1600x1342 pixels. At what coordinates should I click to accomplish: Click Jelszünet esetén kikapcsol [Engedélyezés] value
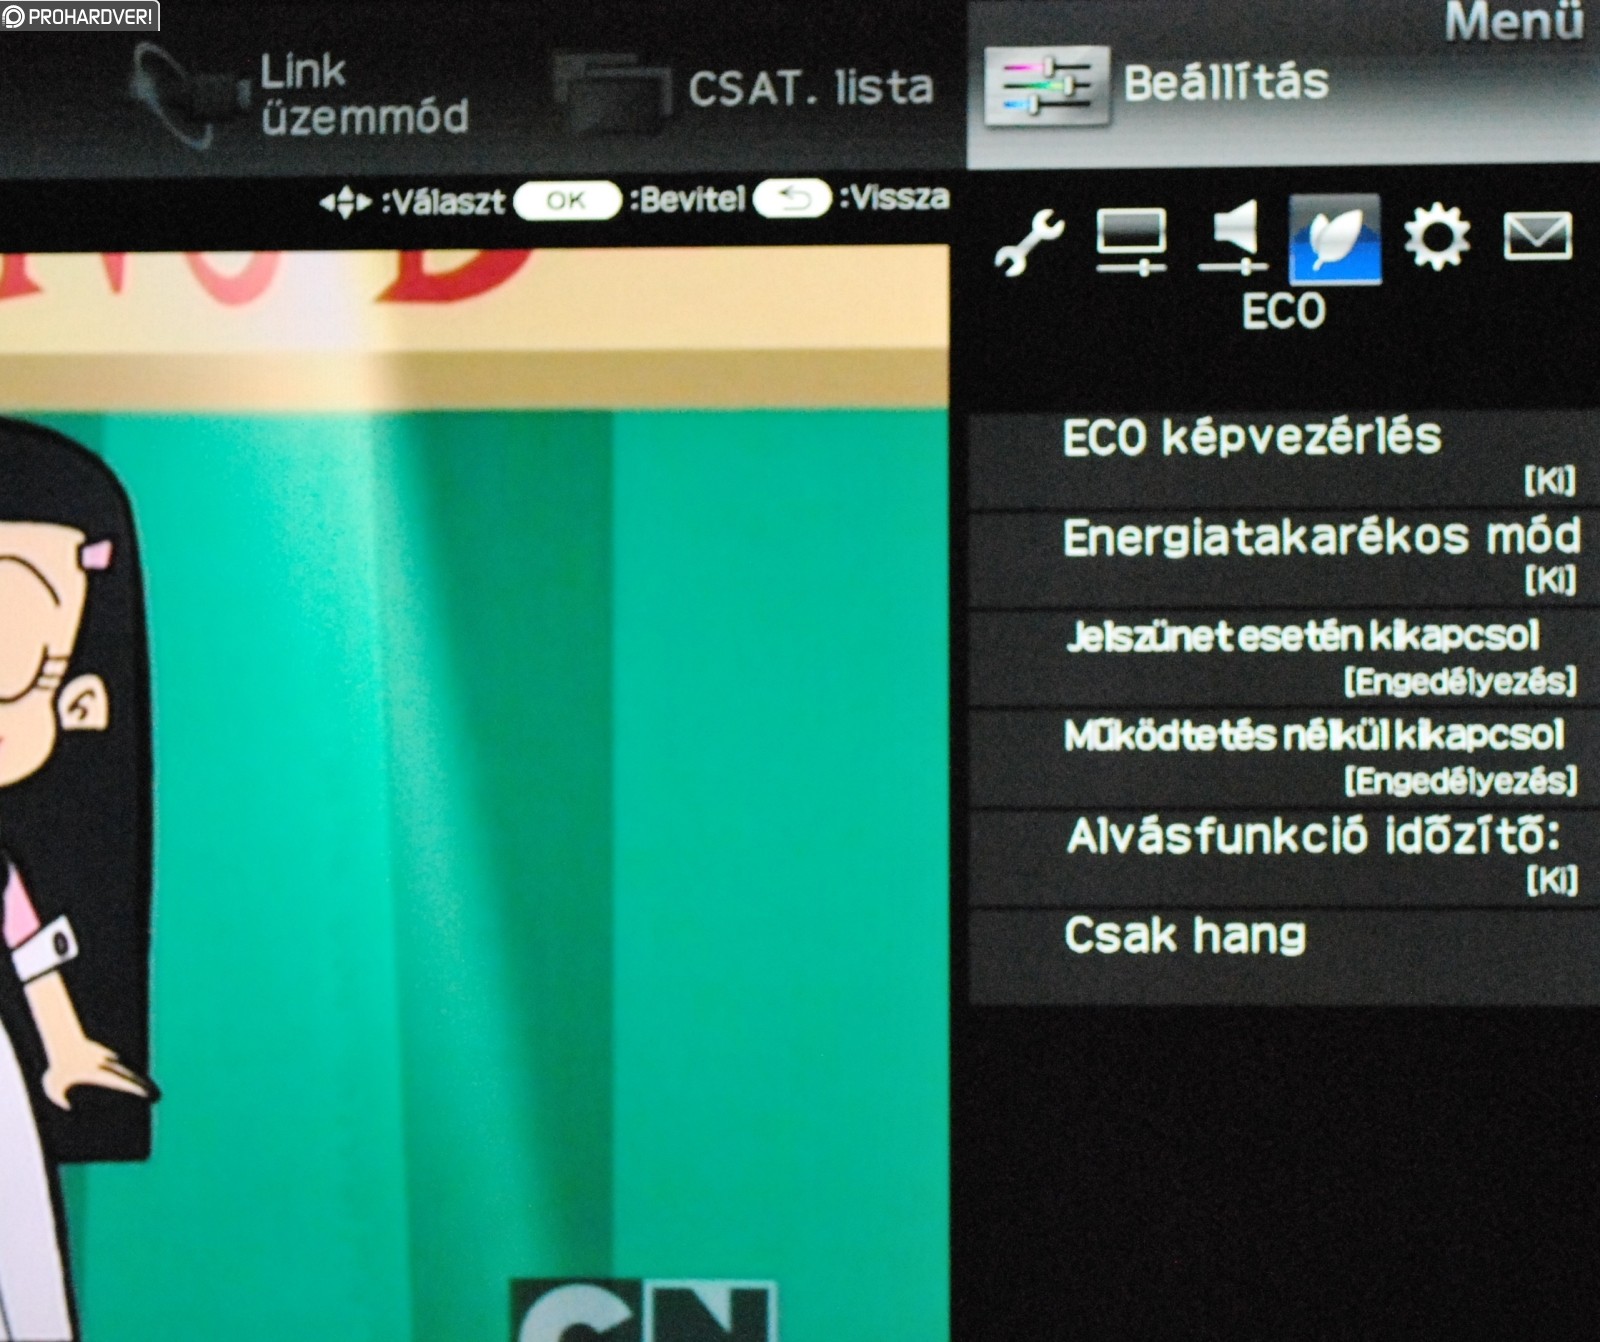click(1460, 681)
